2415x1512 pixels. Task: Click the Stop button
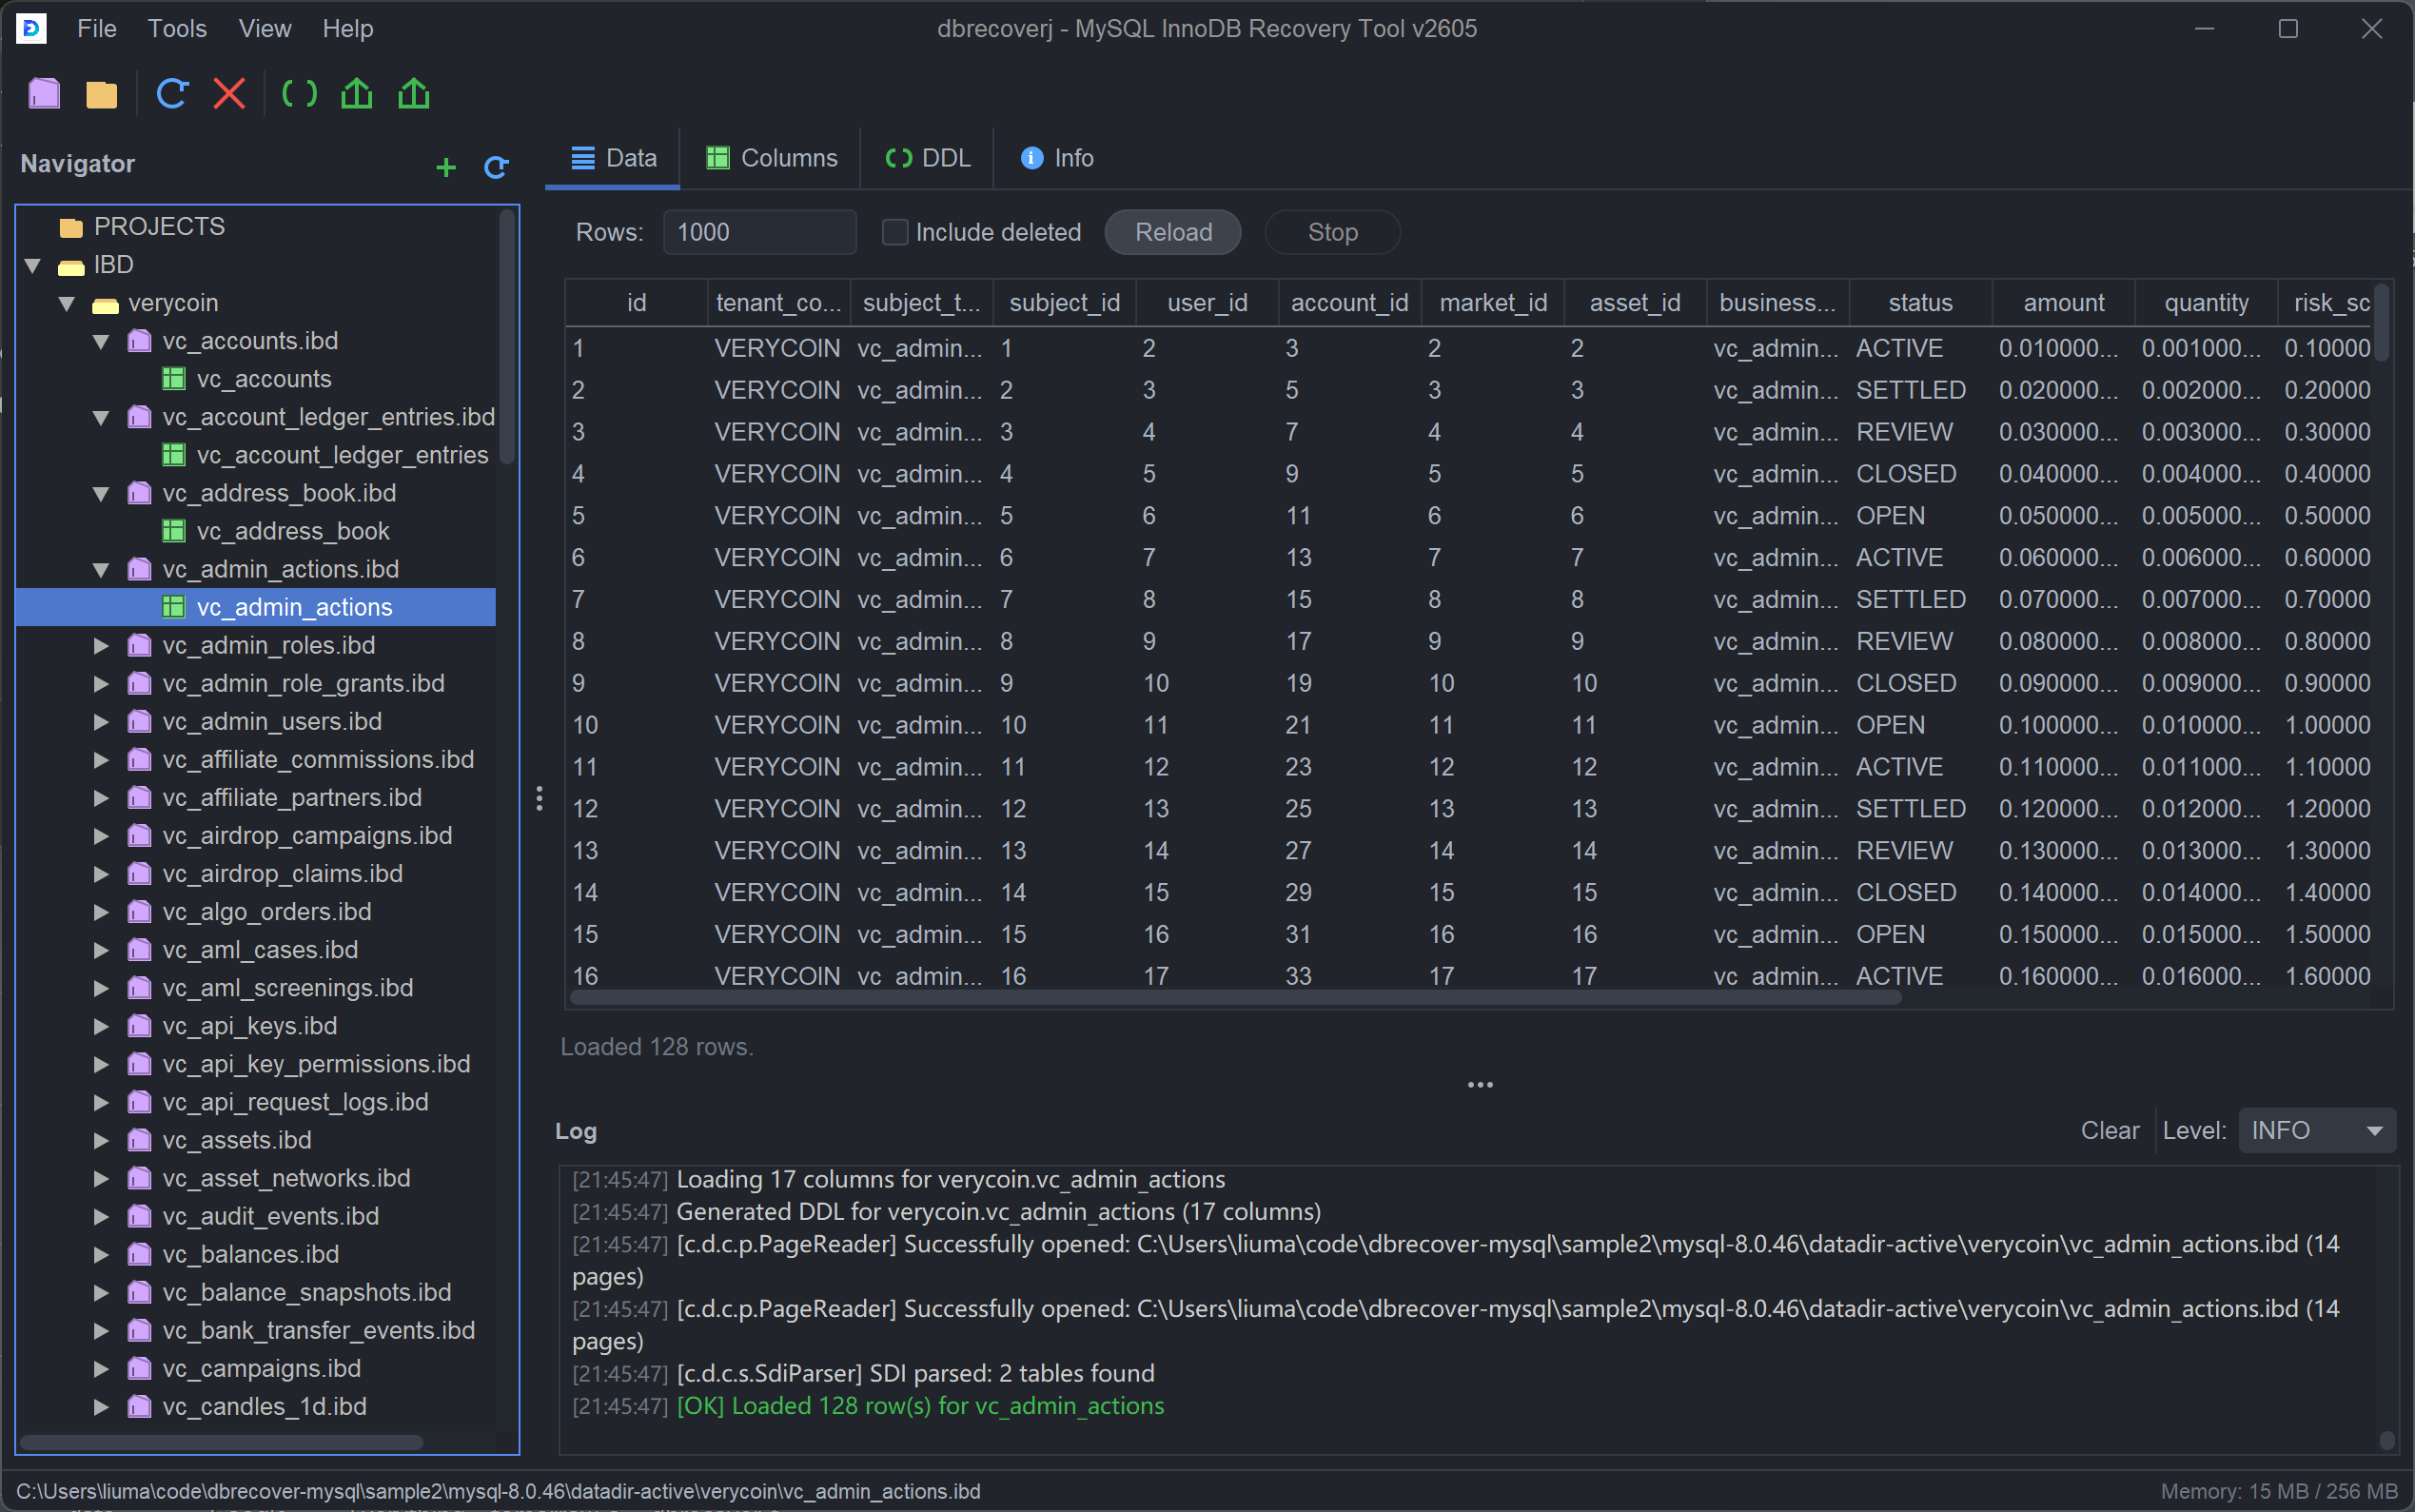(1332, 232)
